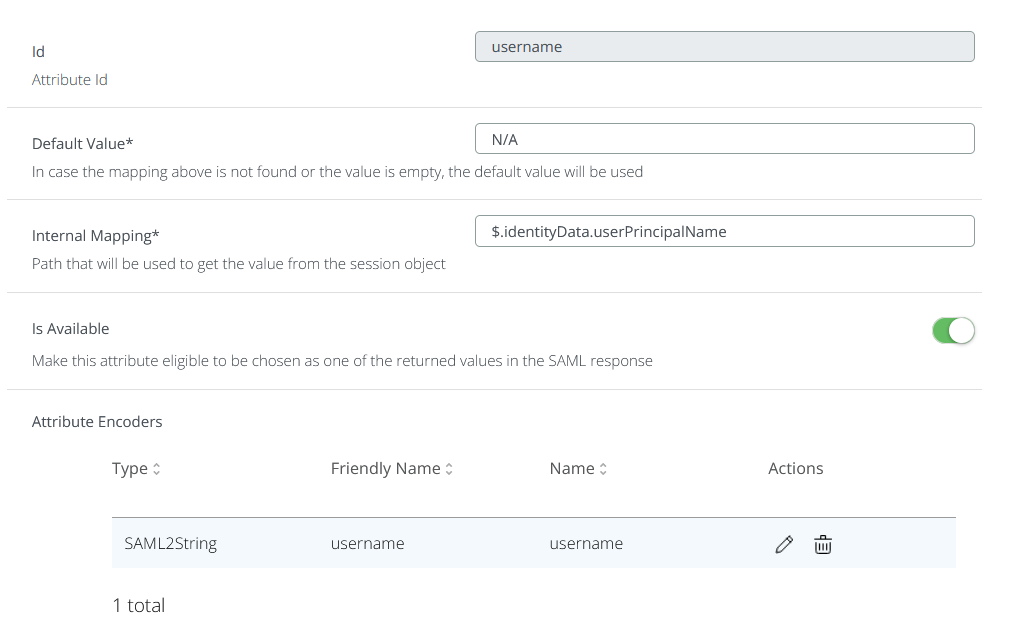Viewport: 1014px width, 632px height.
Task: Select the SAML2String type cell
Action: coord(170,544)
